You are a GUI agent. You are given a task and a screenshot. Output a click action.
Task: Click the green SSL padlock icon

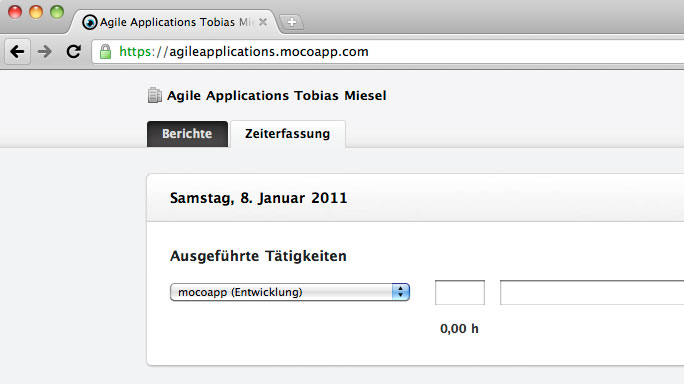[x=105, y=51]
